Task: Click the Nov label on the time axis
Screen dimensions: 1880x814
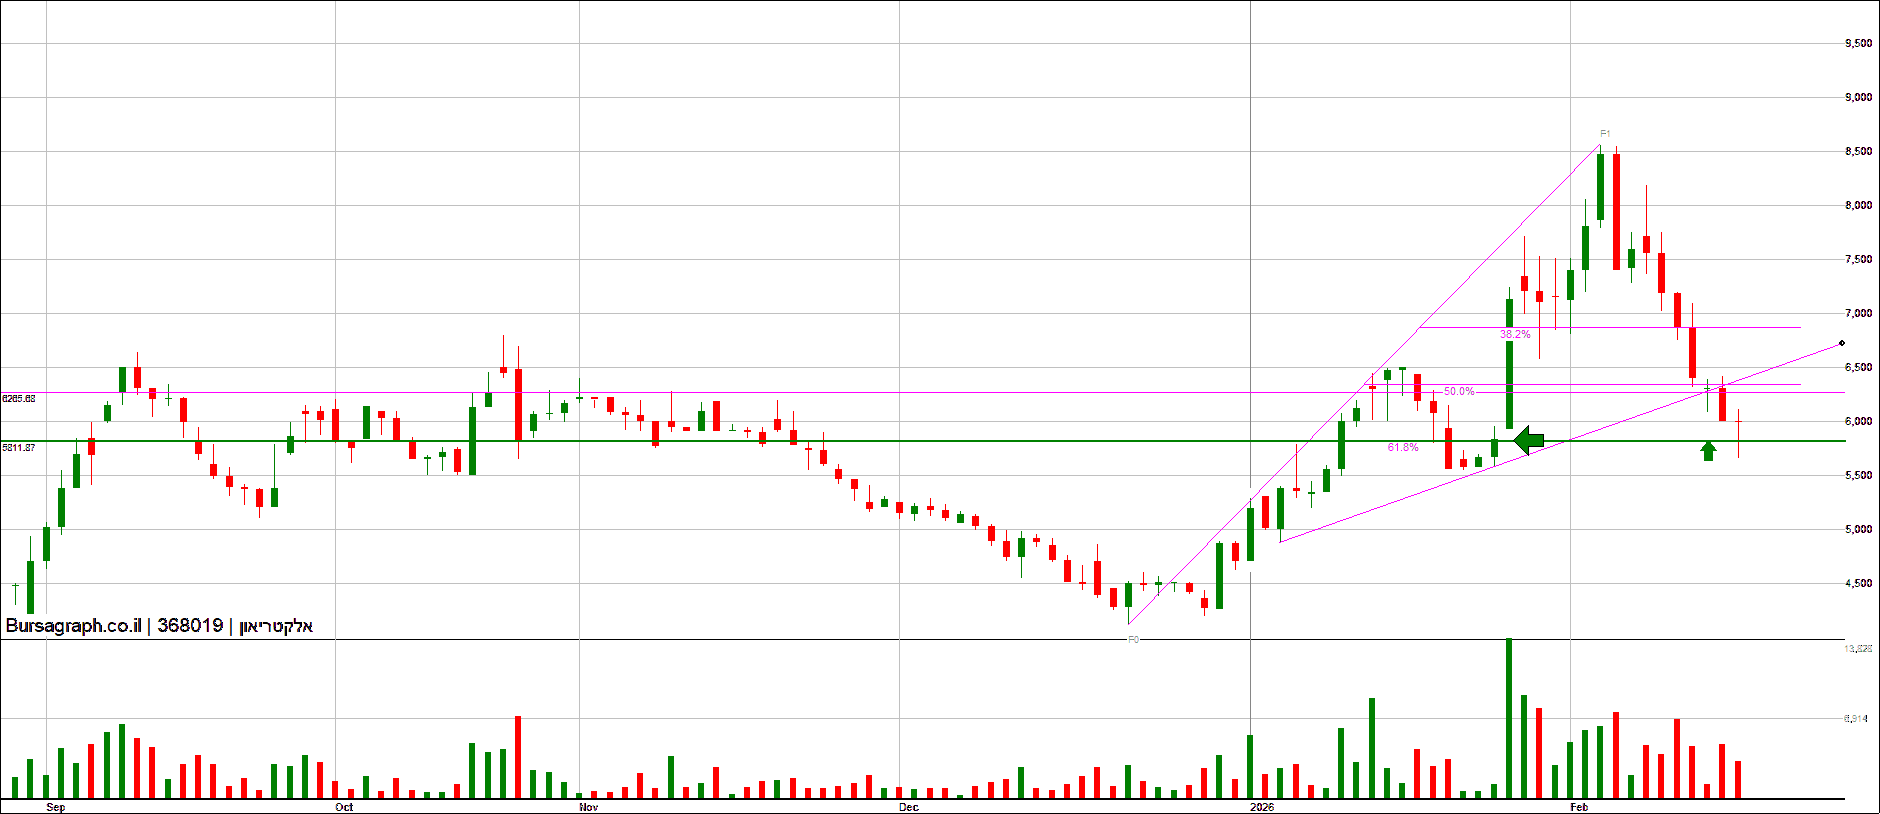Action: (588, 807)
